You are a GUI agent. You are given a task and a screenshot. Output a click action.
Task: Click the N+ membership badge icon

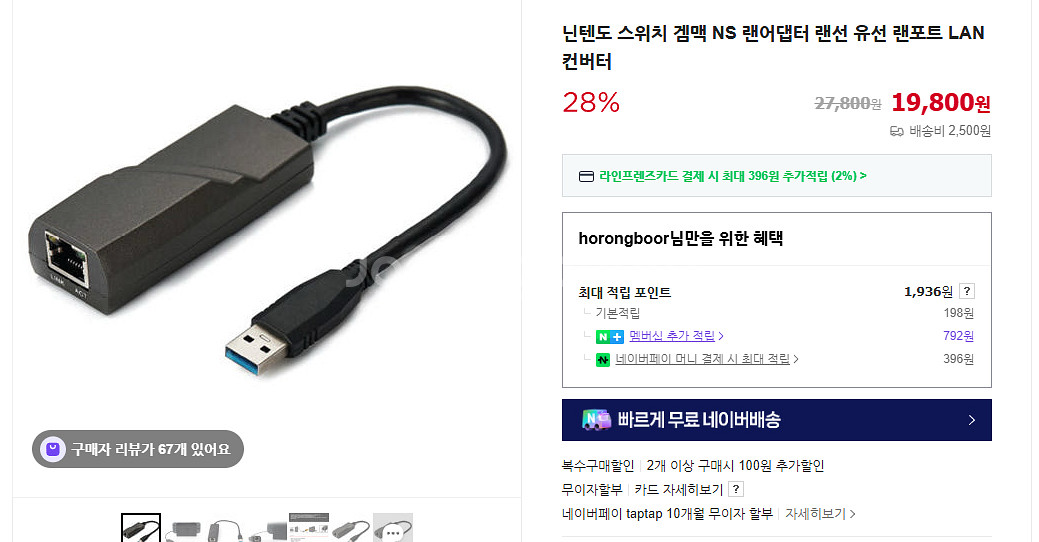coord(610,337)
